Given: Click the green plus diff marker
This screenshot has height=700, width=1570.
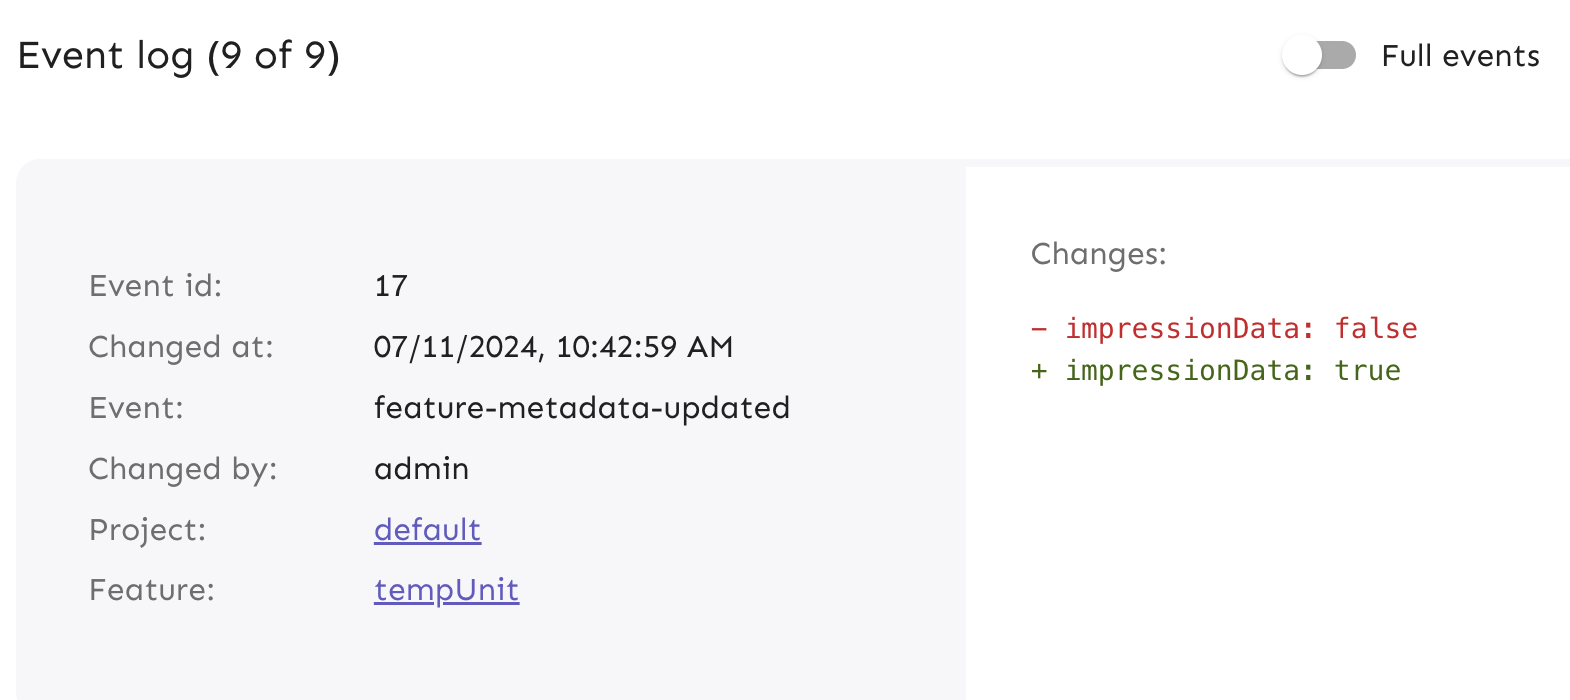Looking at the screenshot, I should [x=1040, y=371].
